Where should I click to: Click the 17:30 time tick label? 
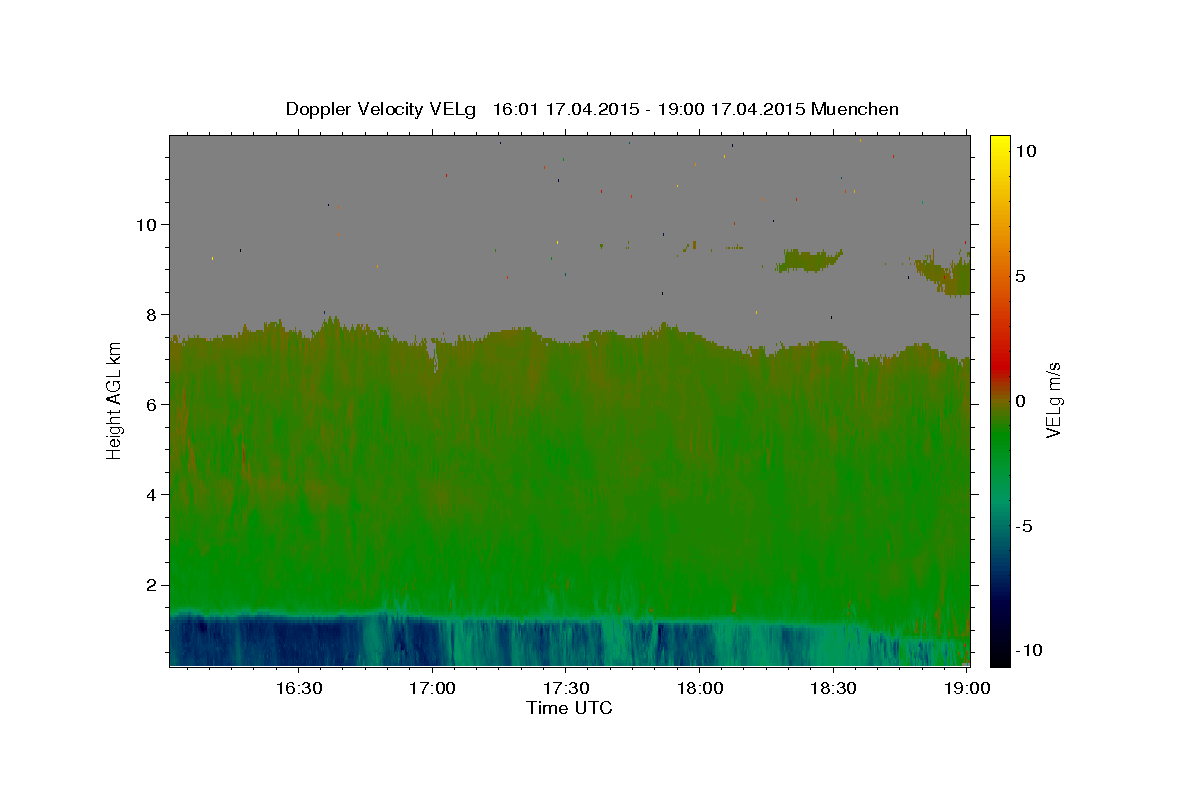pos(566,688)
